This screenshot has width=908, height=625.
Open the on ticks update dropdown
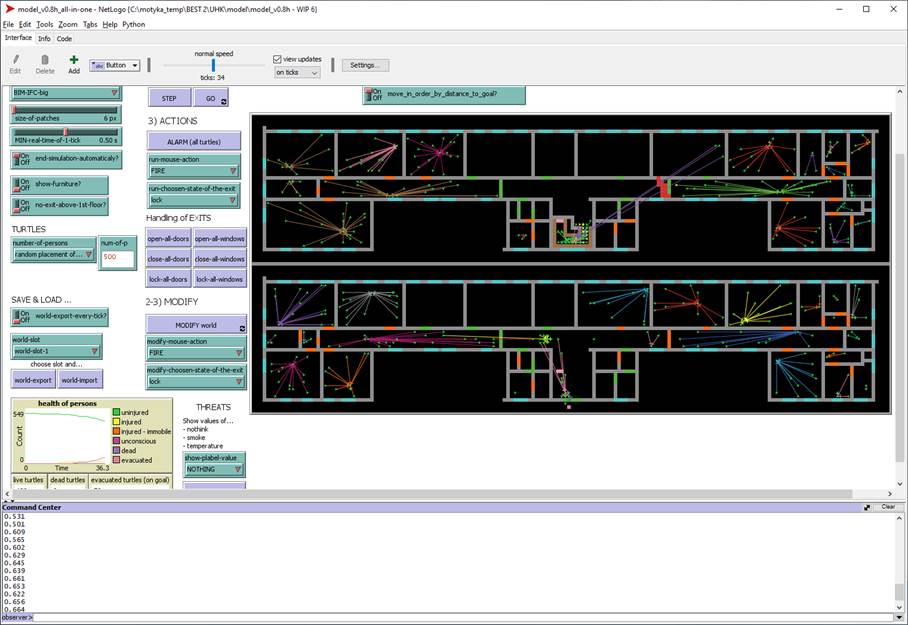pyautogui.click(x=296, y=73)
